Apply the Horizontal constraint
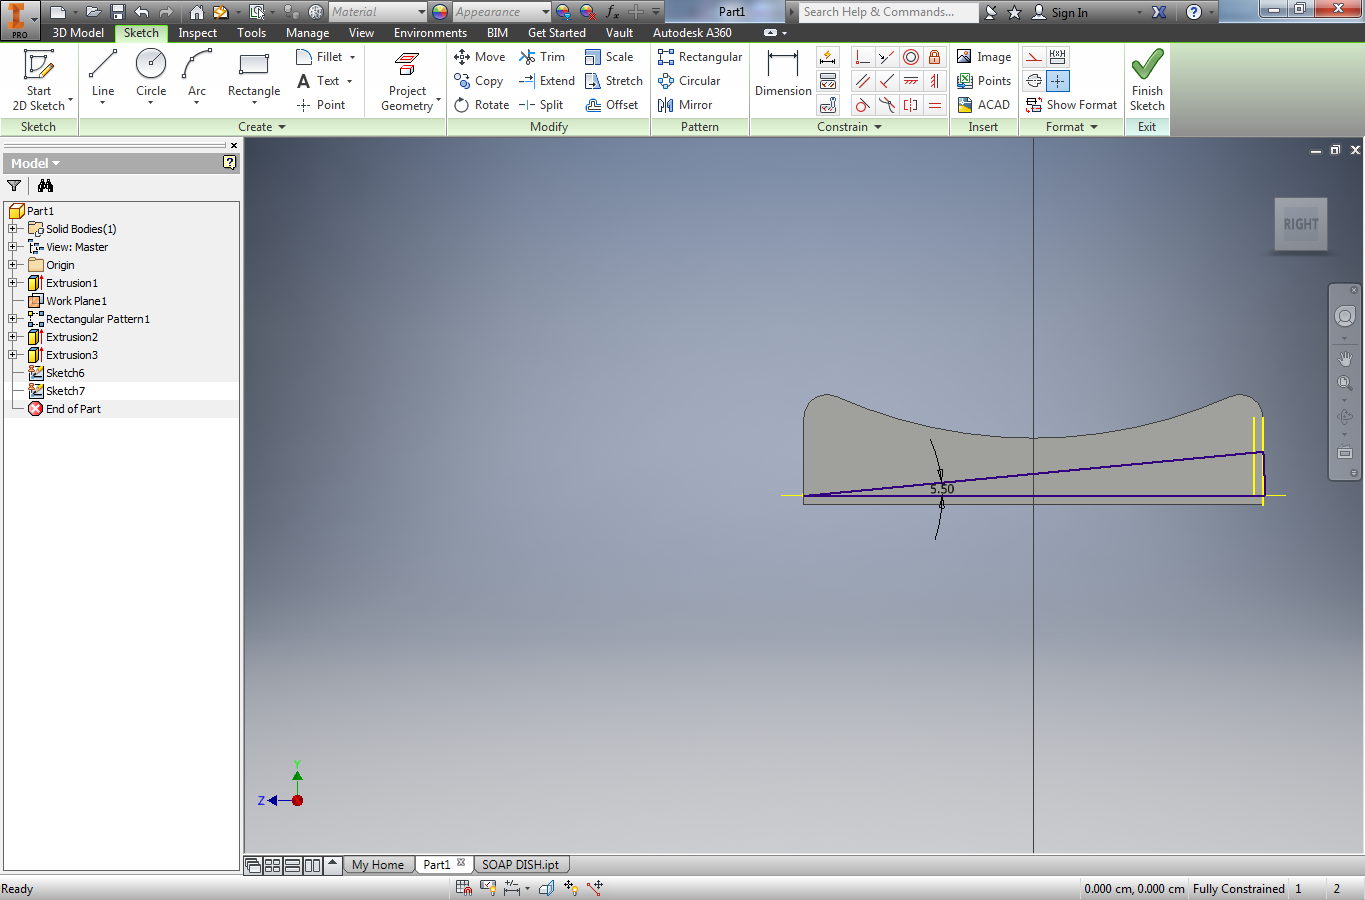The height and width of the screenshot is (900, 1365). [911, 81]
